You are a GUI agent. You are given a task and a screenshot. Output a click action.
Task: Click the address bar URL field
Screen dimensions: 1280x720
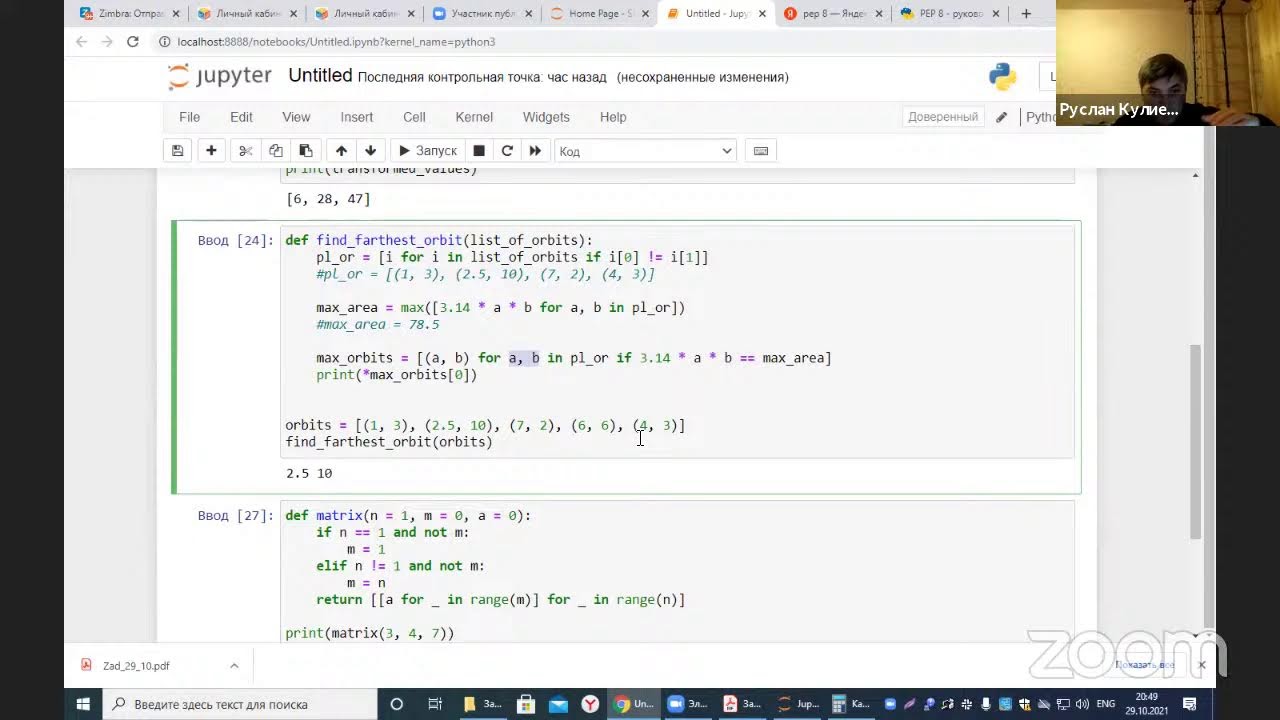600,42
